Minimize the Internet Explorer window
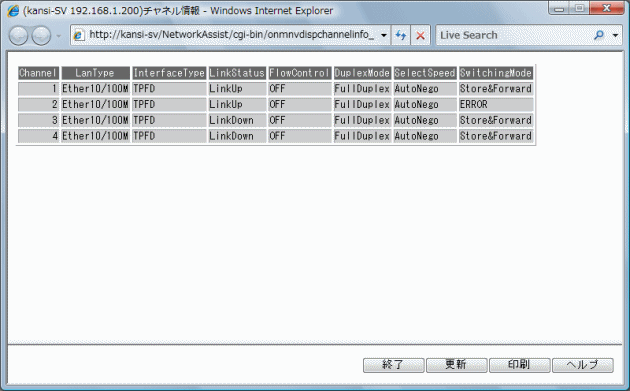 click(558, 8)
